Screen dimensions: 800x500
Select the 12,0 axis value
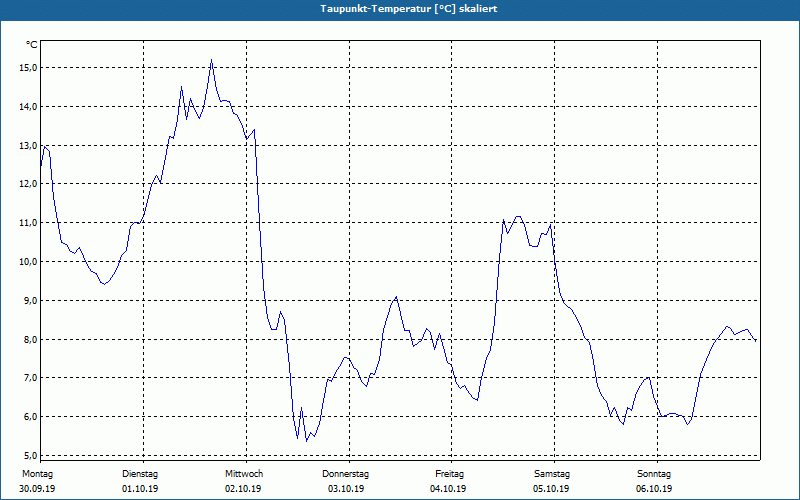tap(29, 184)
